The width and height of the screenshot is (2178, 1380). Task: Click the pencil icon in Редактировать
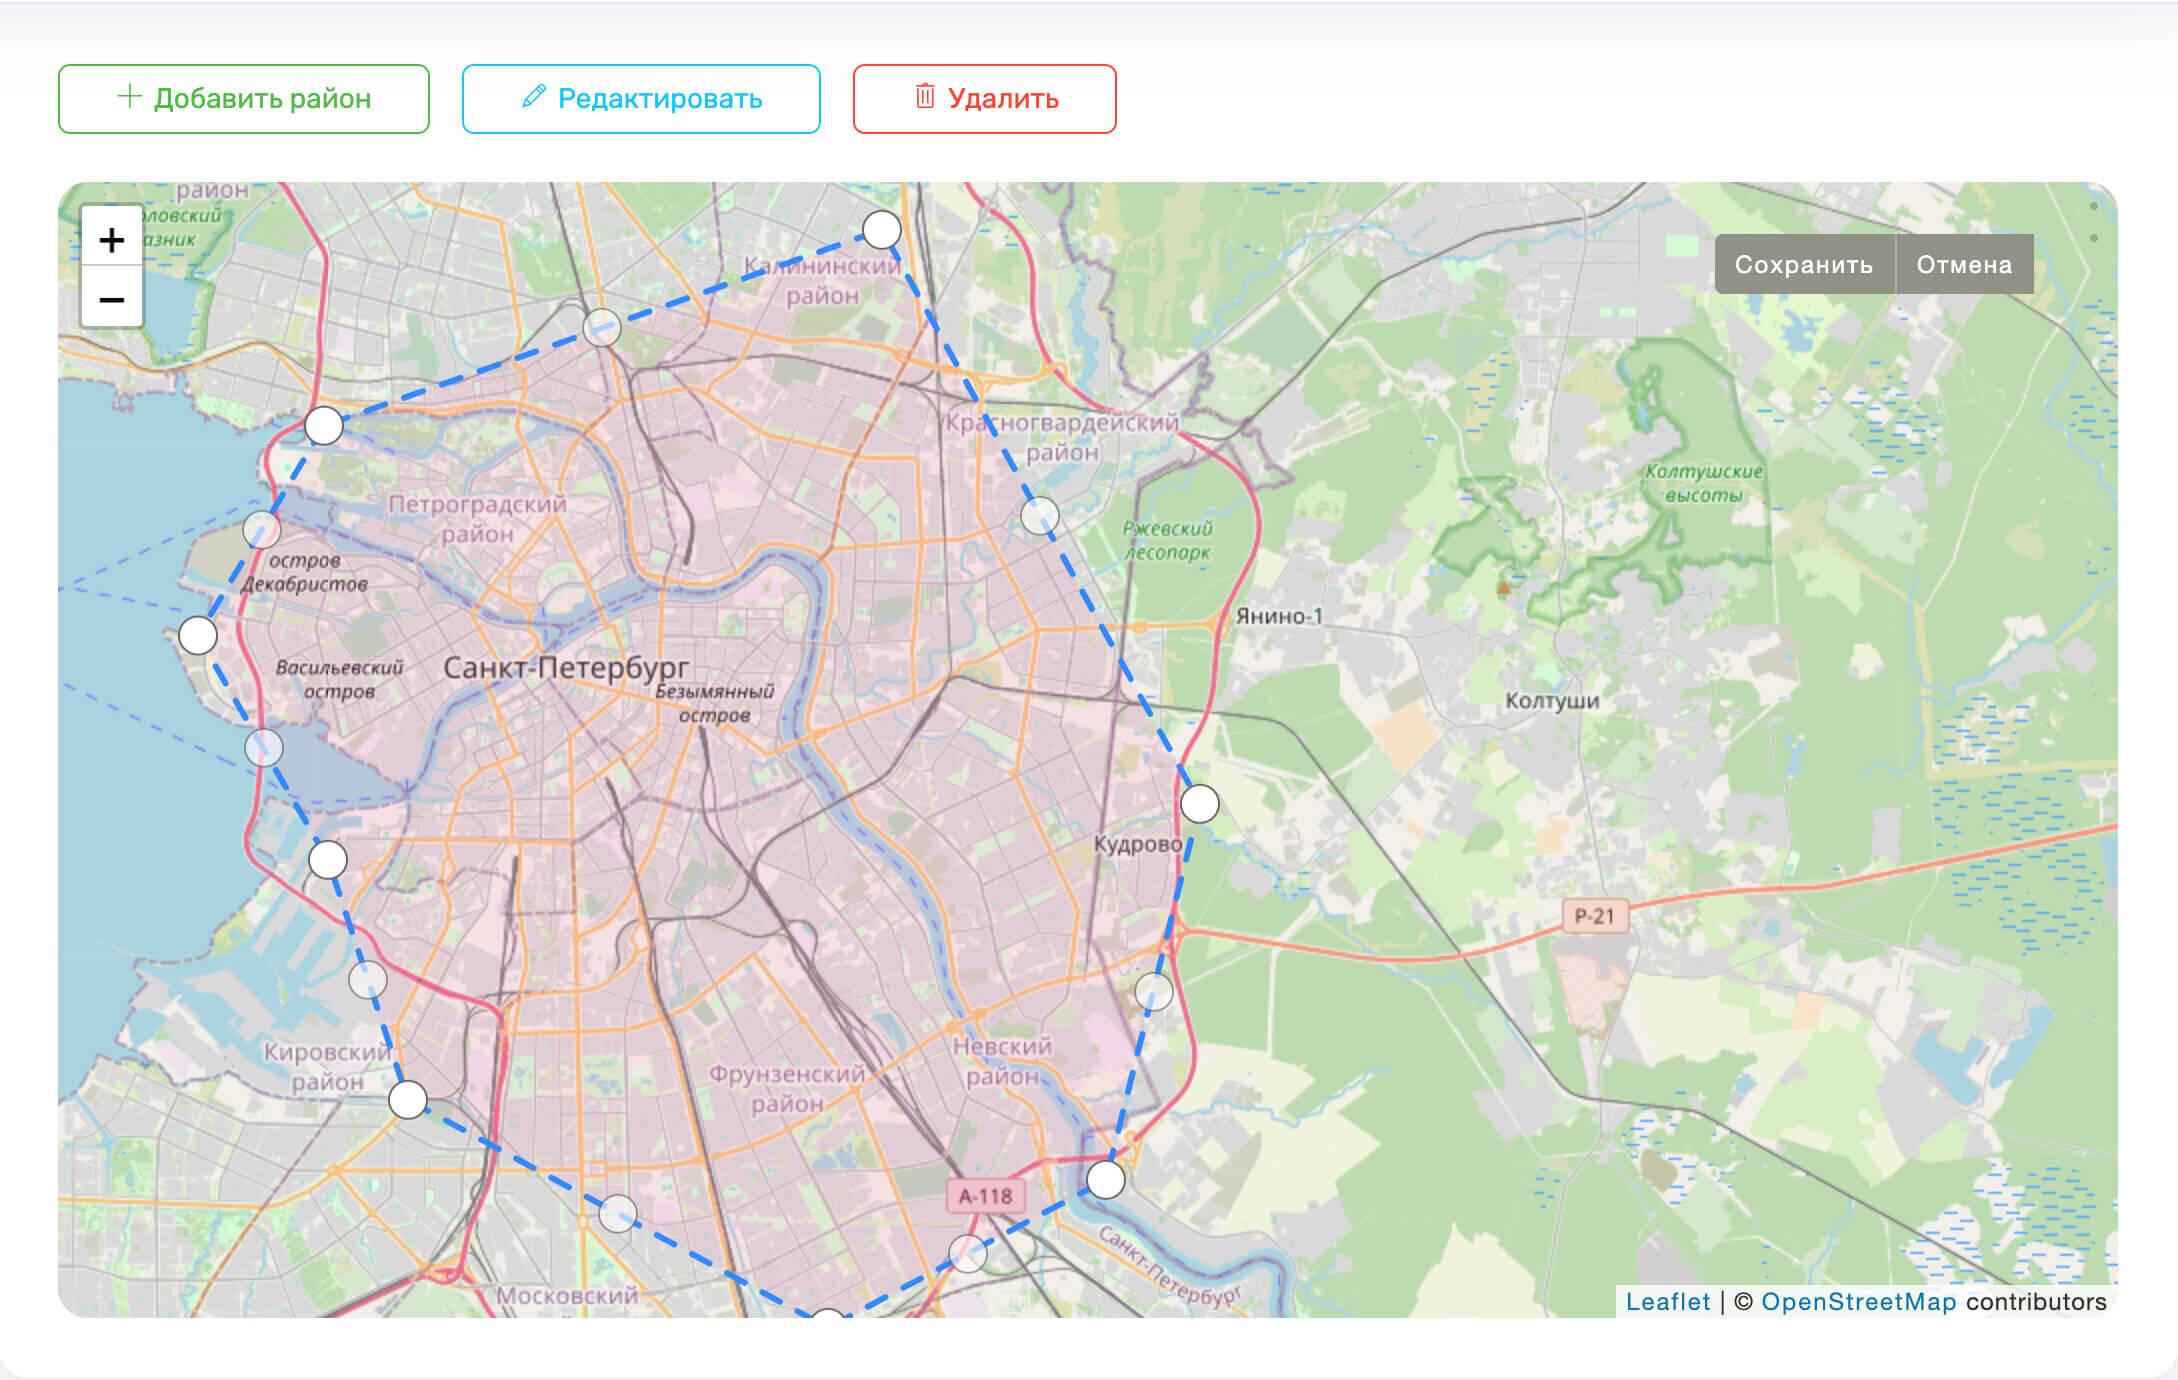[x=534, y=97]
